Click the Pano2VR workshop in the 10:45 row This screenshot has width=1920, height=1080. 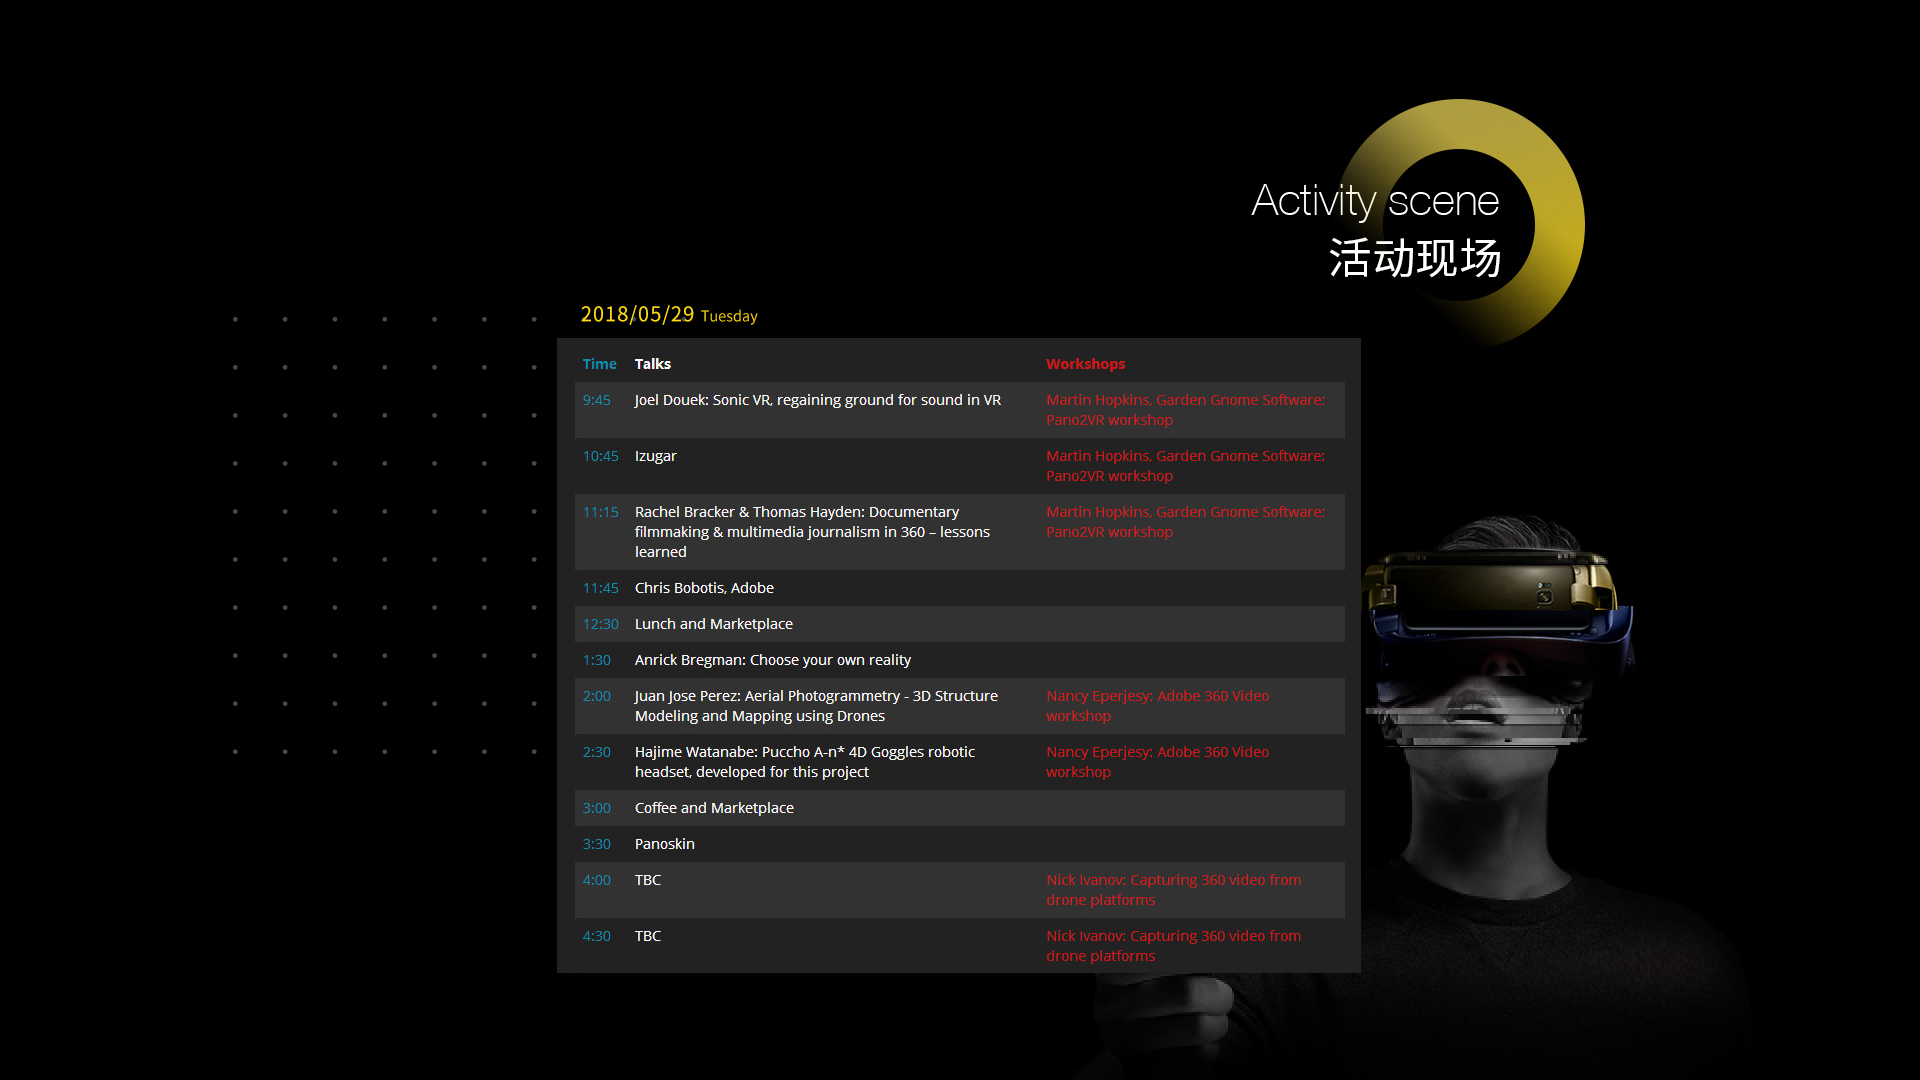pos(1186,466)
